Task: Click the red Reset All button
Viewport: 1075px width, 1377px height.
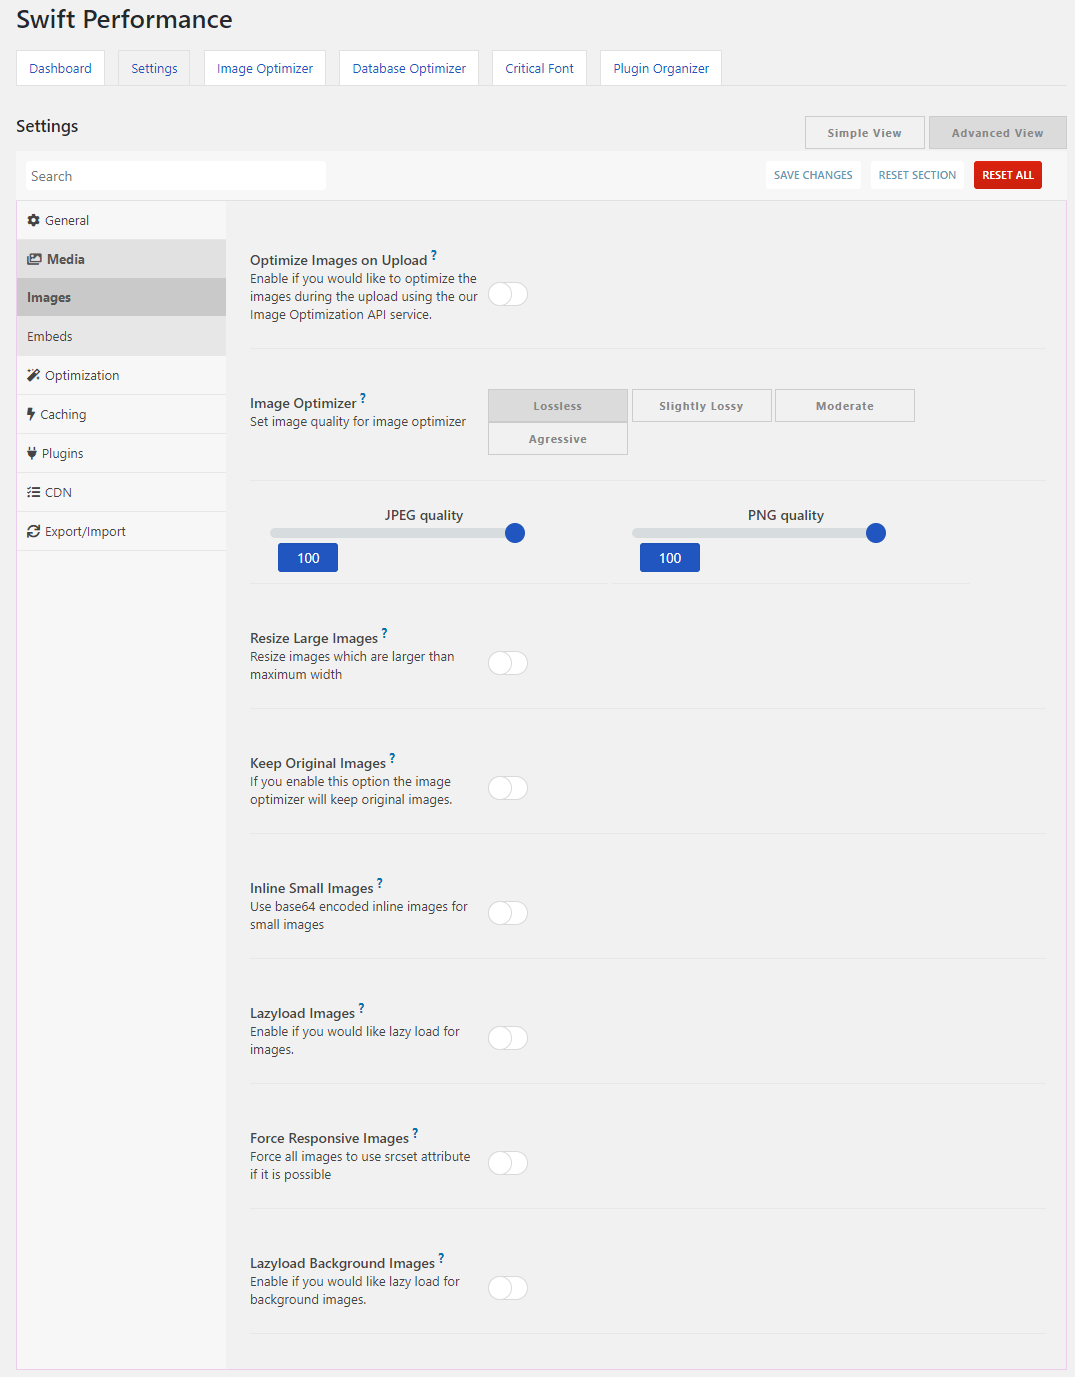Action: 1008,175
